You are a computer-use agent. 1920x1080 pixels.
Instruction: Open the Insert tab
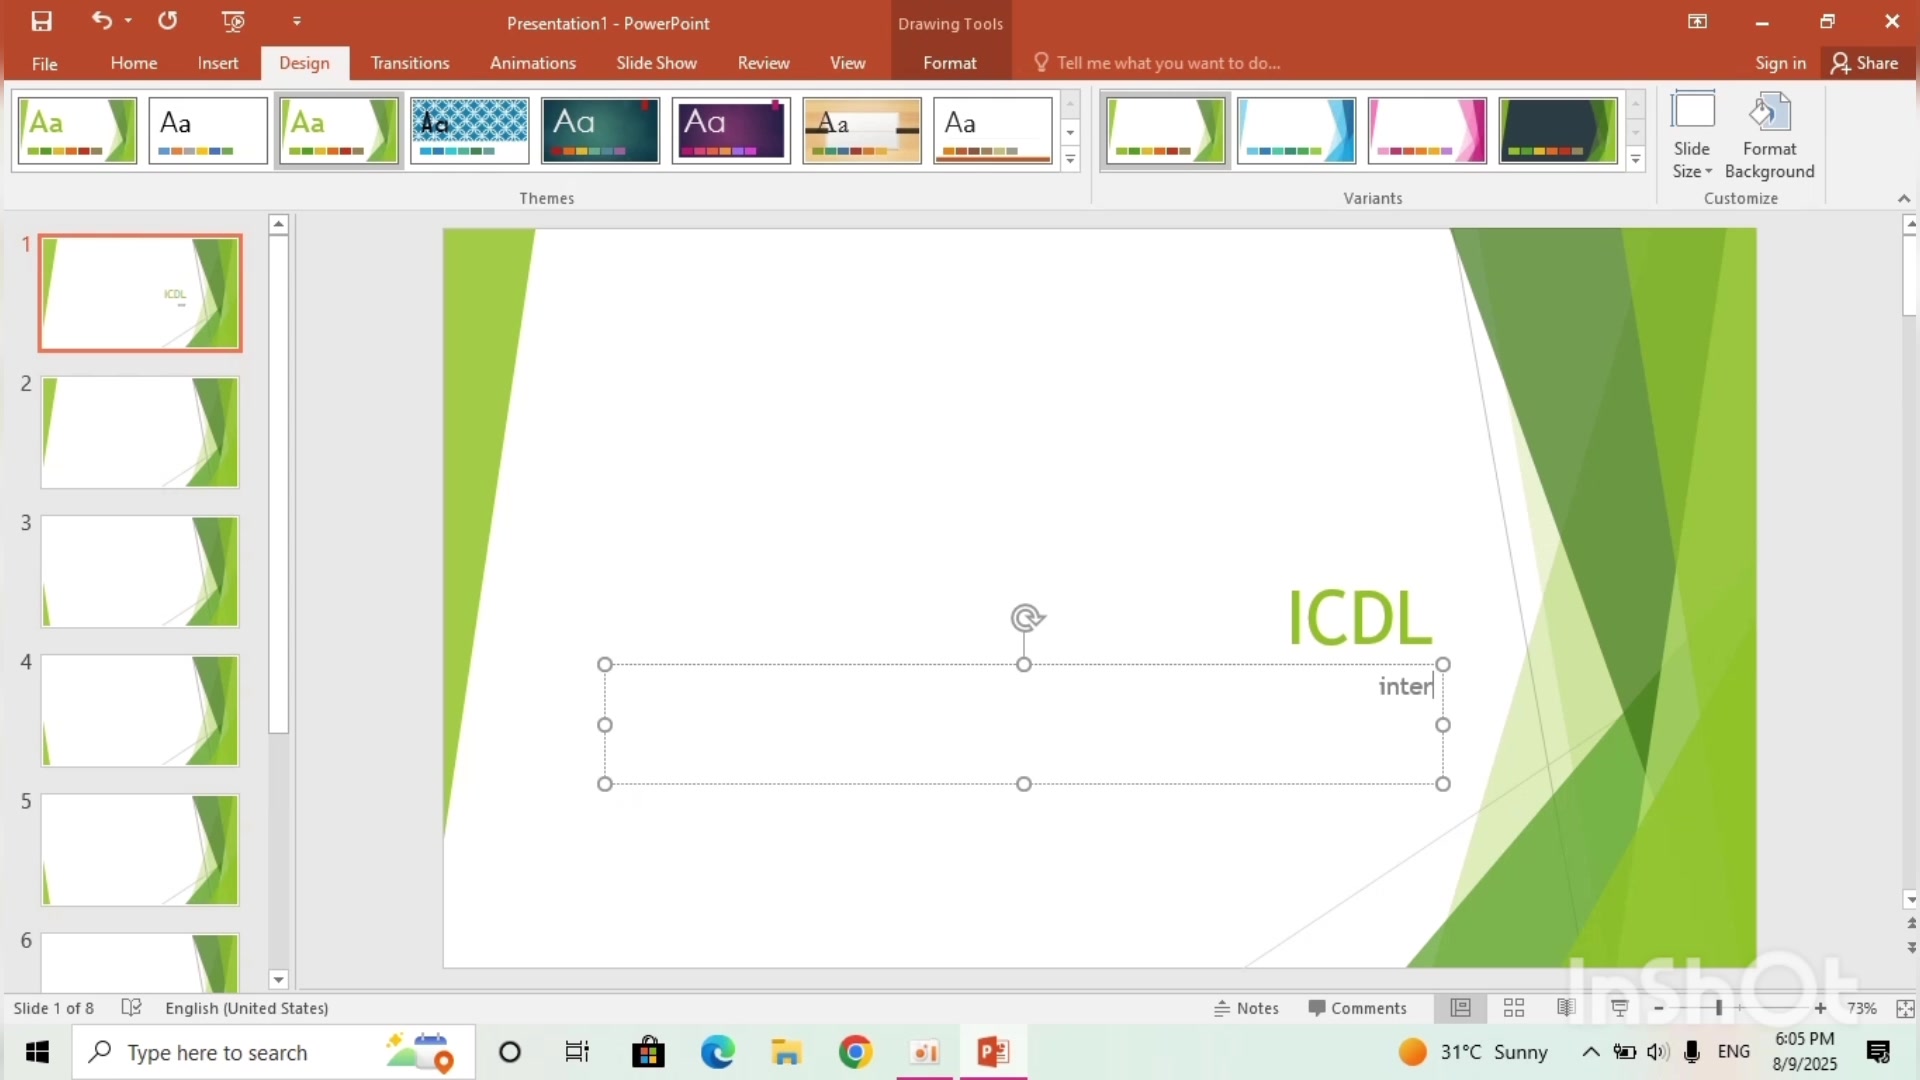pyautogui.click(x=217, y=63)
